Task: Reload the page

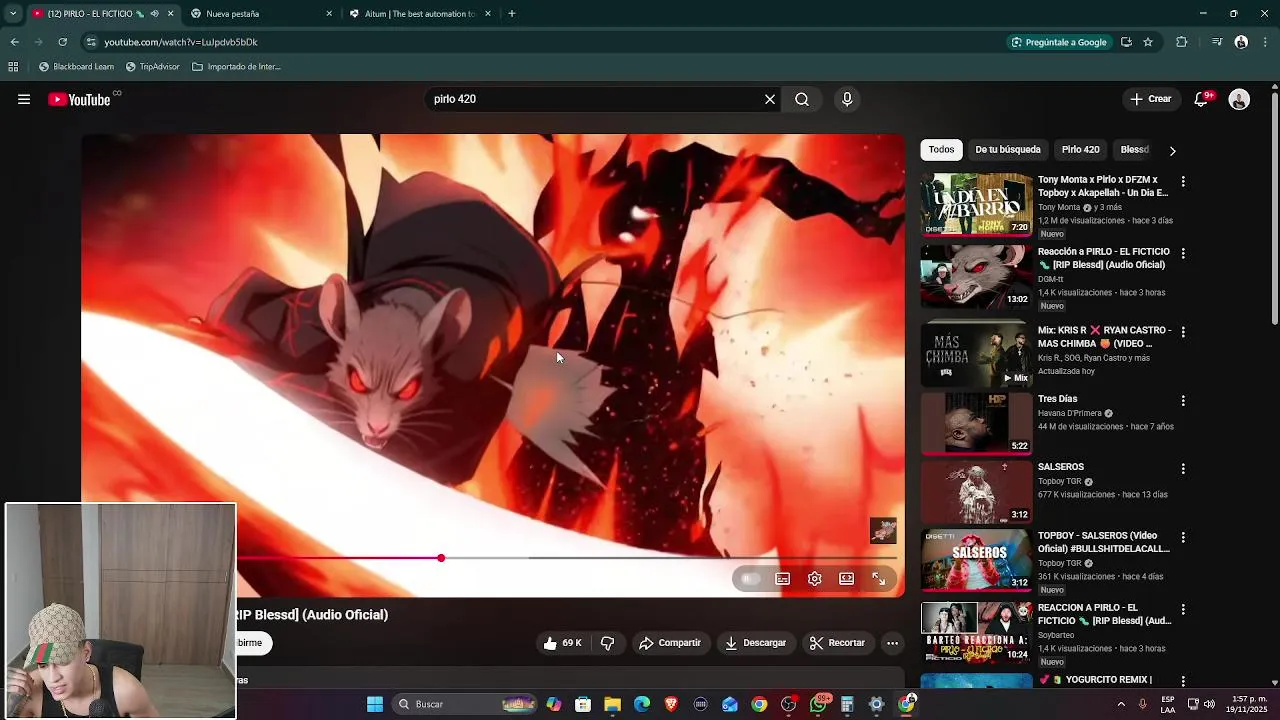Action: 62,42
